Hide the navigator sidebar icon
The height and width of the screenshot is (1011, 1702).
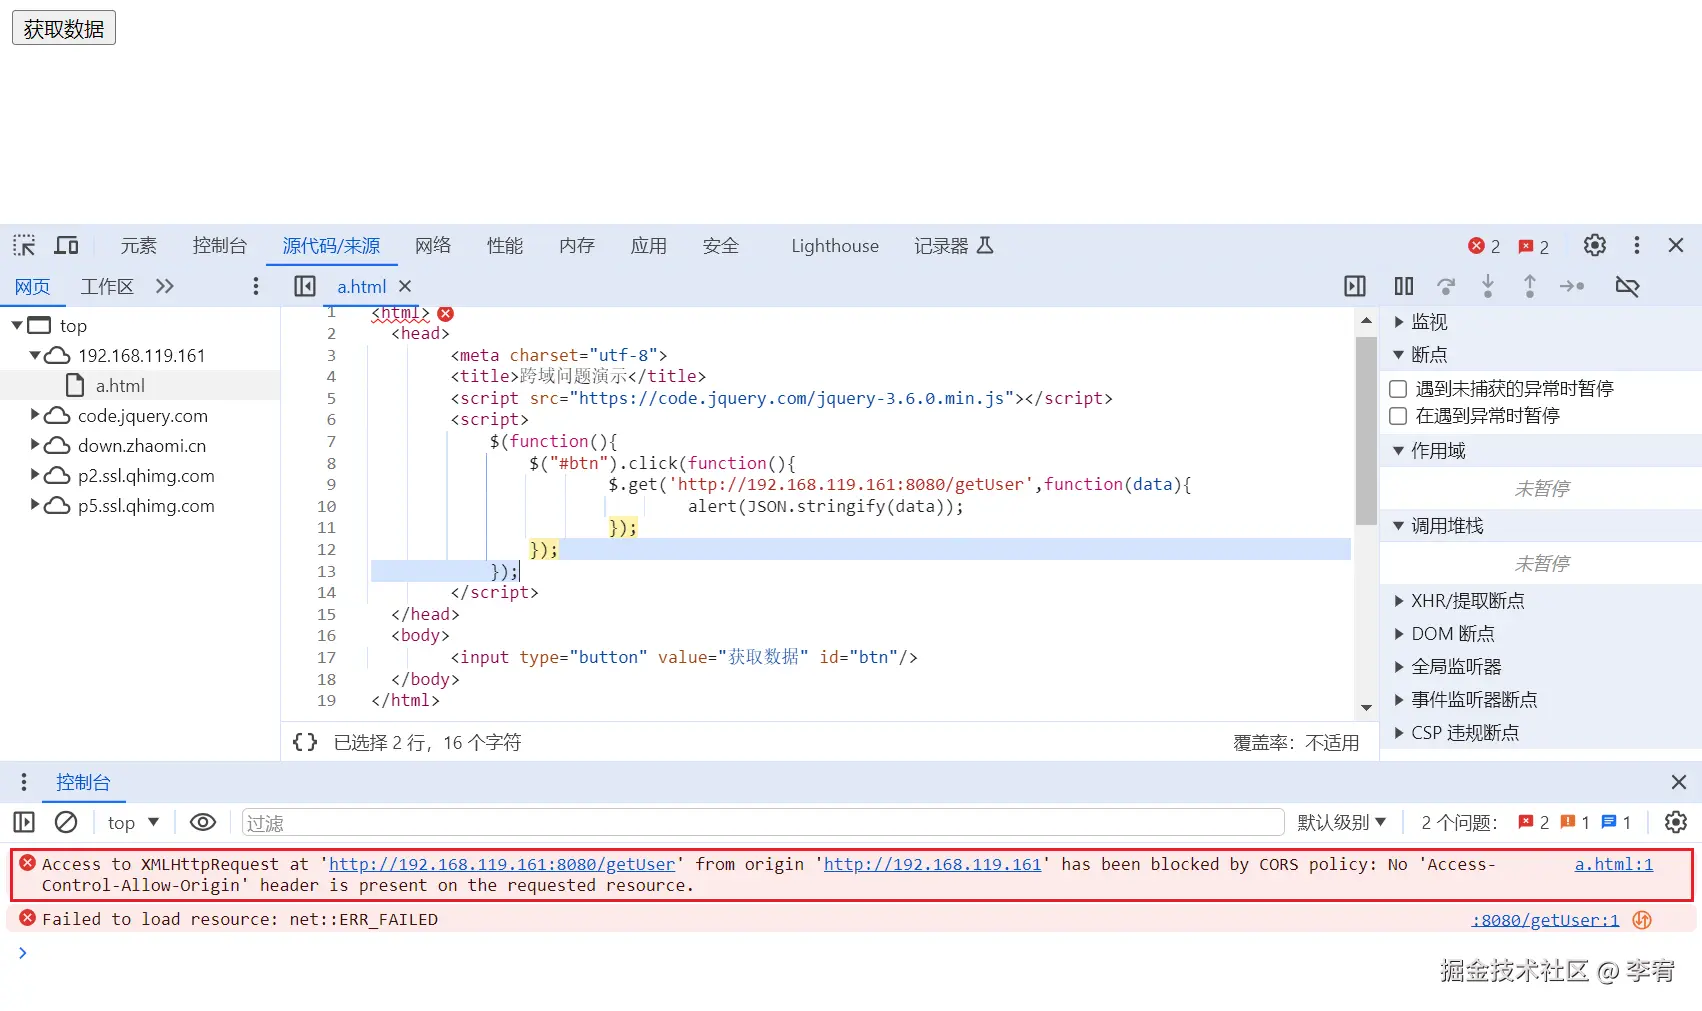[x=305, y=286]
